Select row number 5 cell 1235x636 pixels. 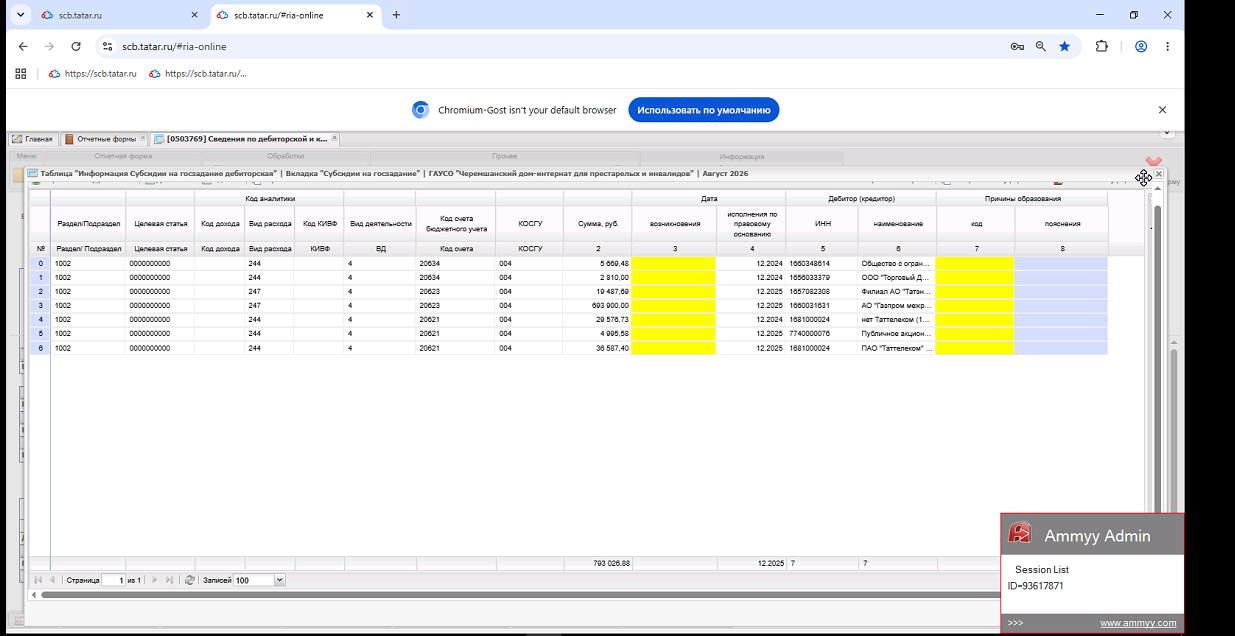point(40,334)
